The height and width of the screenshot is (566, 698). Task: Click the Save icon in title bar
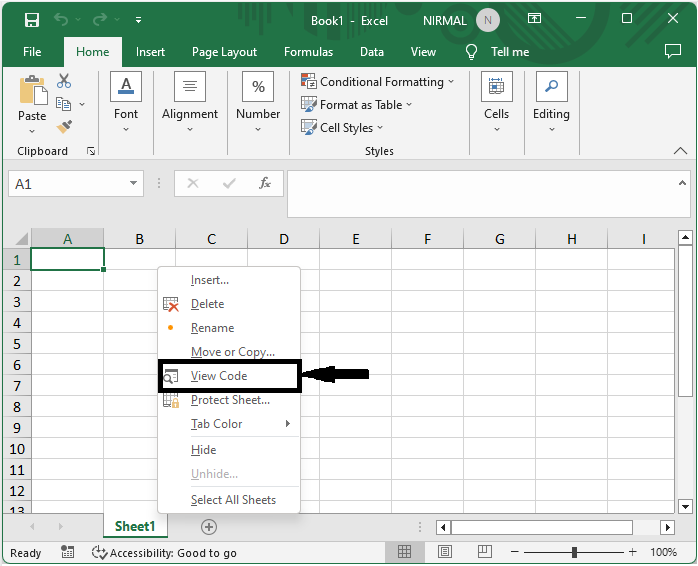point(32,20)
